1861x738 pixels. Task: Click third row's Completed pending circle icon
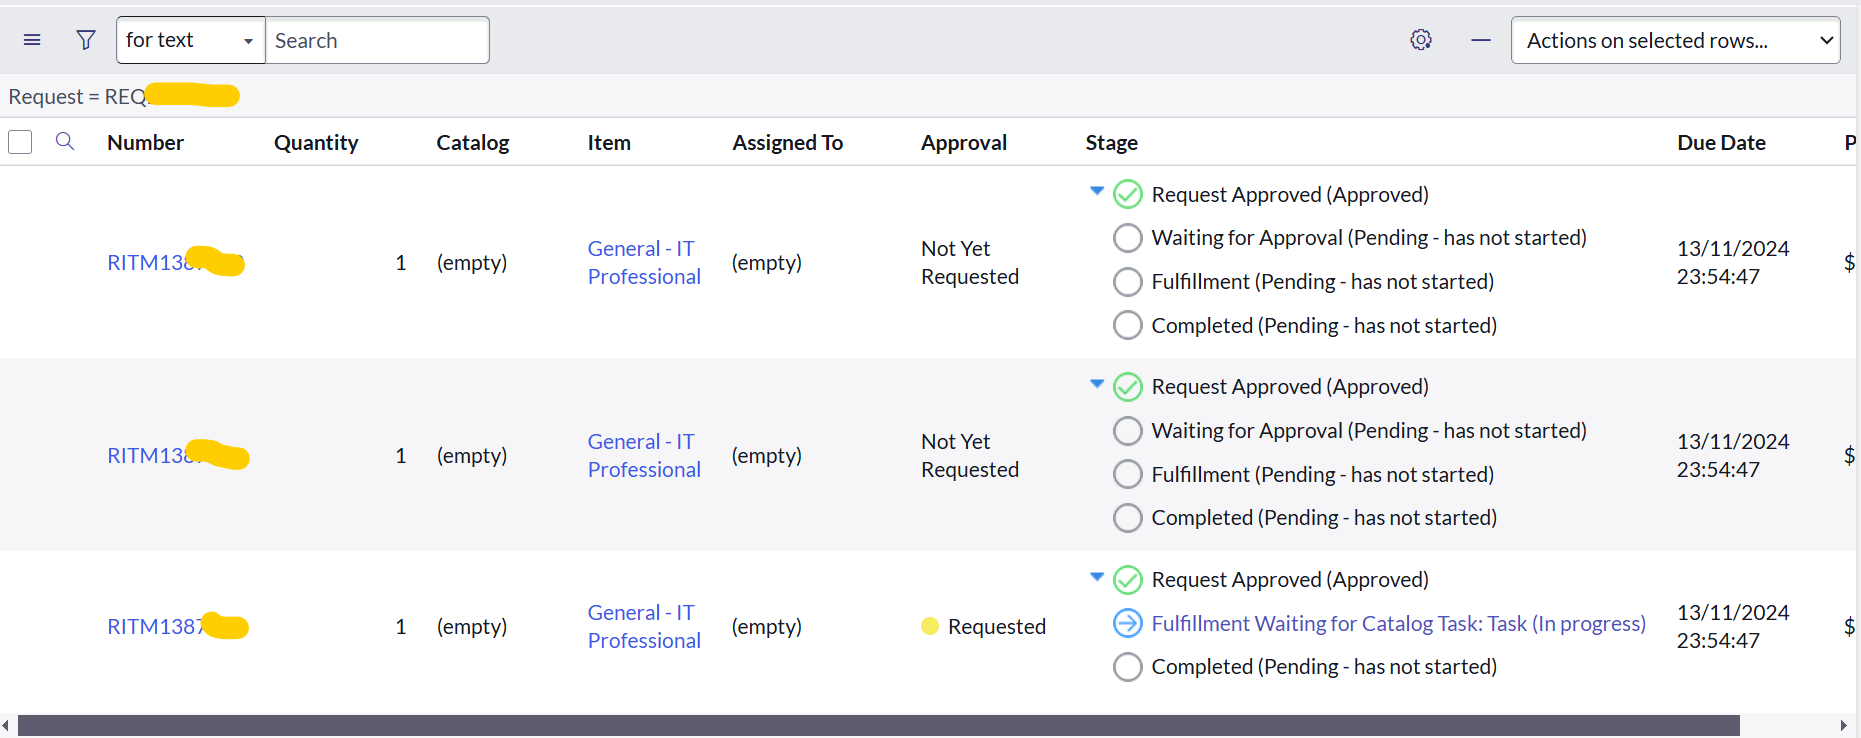(x=1127, y=667)
